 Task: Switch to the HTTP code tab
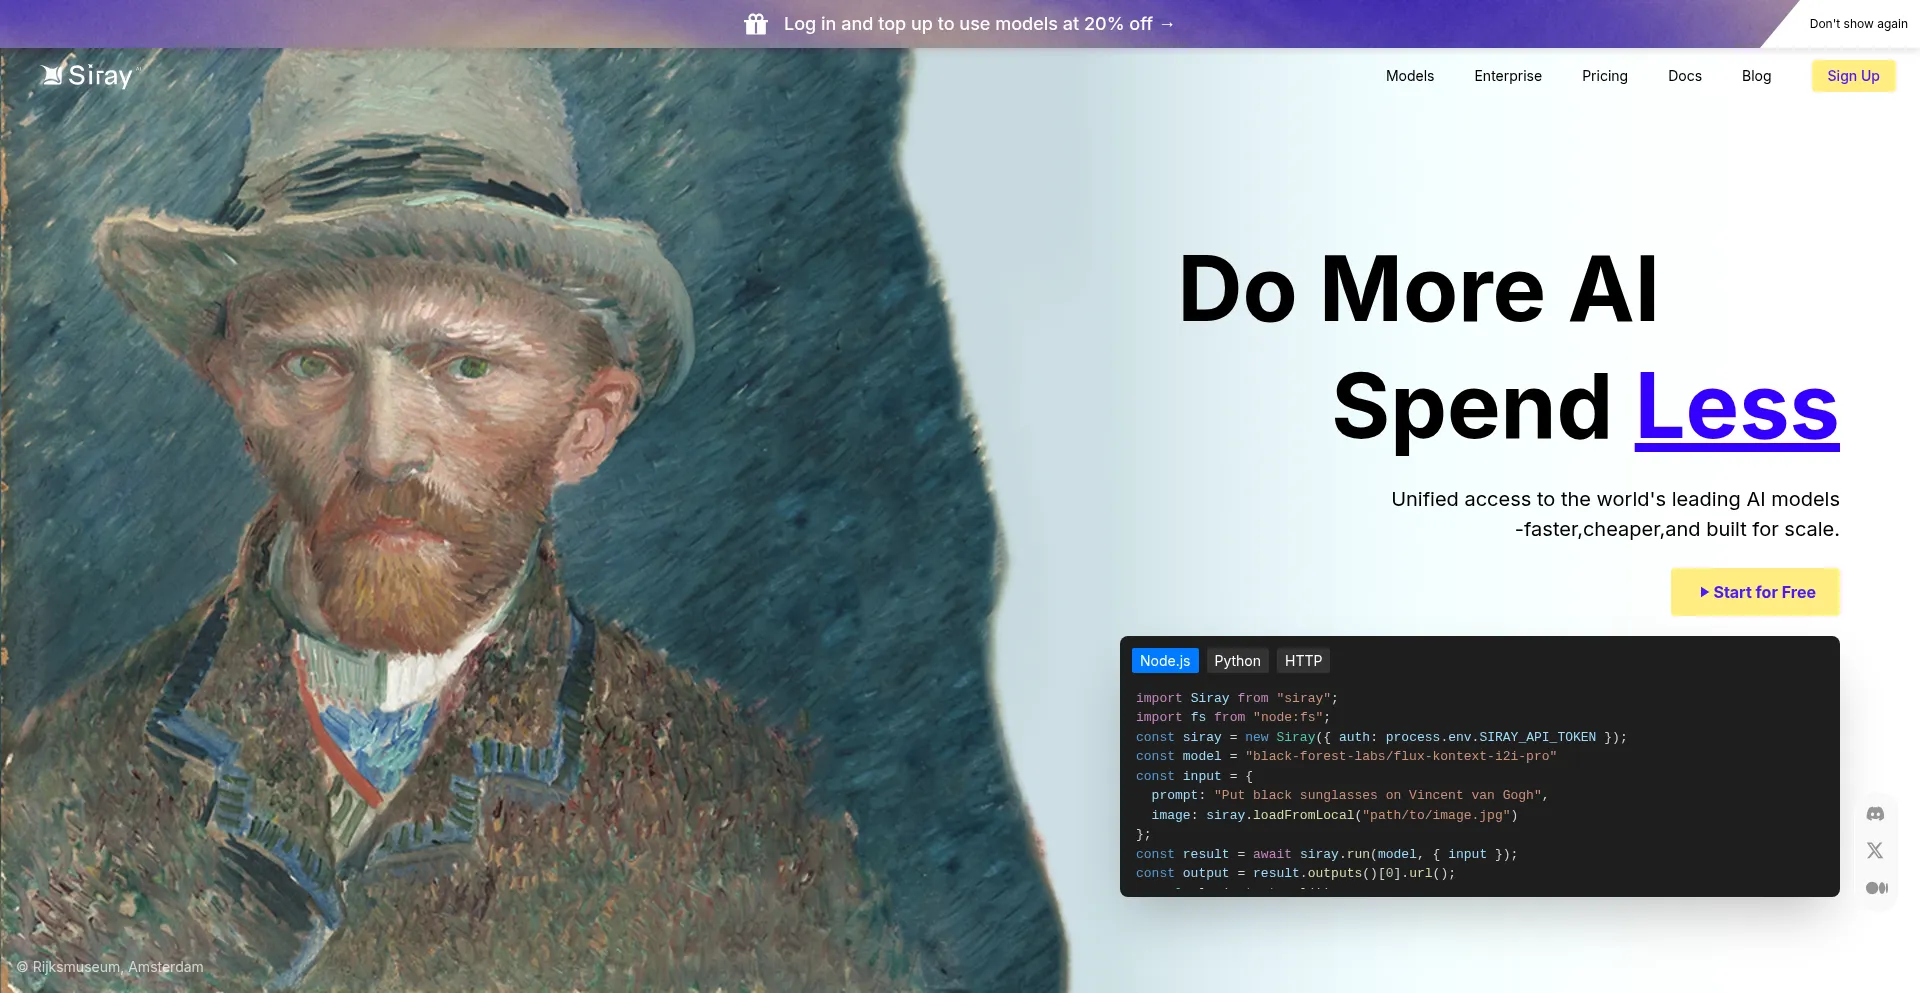coord(1303,661)
